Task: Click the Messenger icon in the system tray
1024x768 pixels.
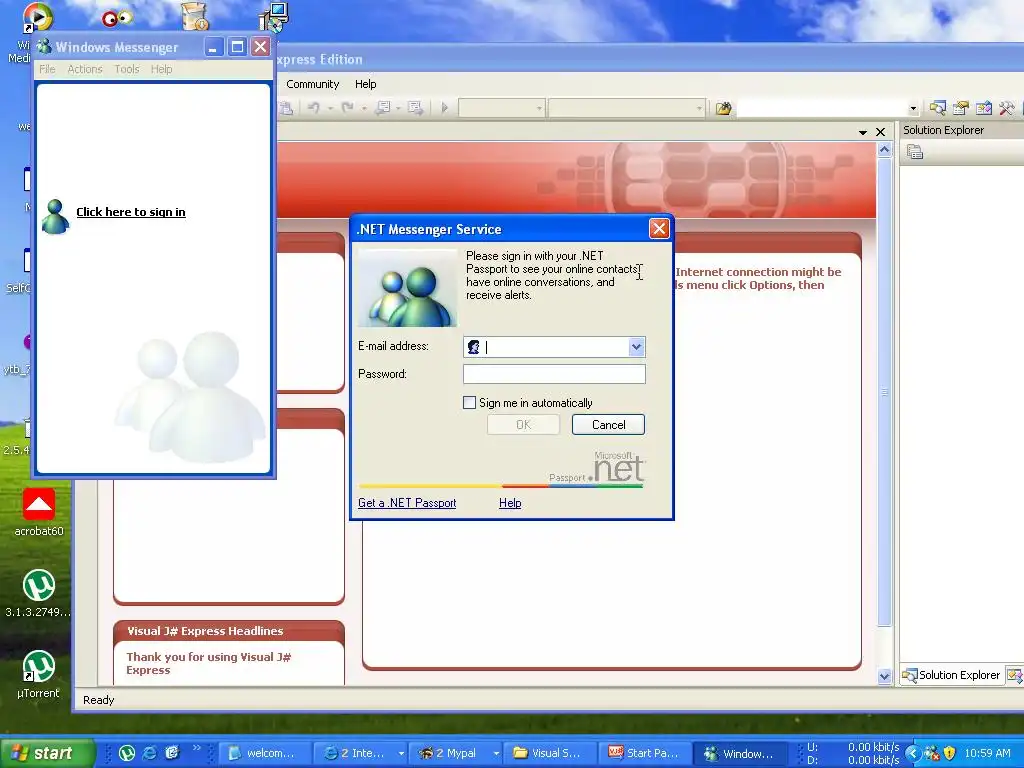Action: [932, 753]
